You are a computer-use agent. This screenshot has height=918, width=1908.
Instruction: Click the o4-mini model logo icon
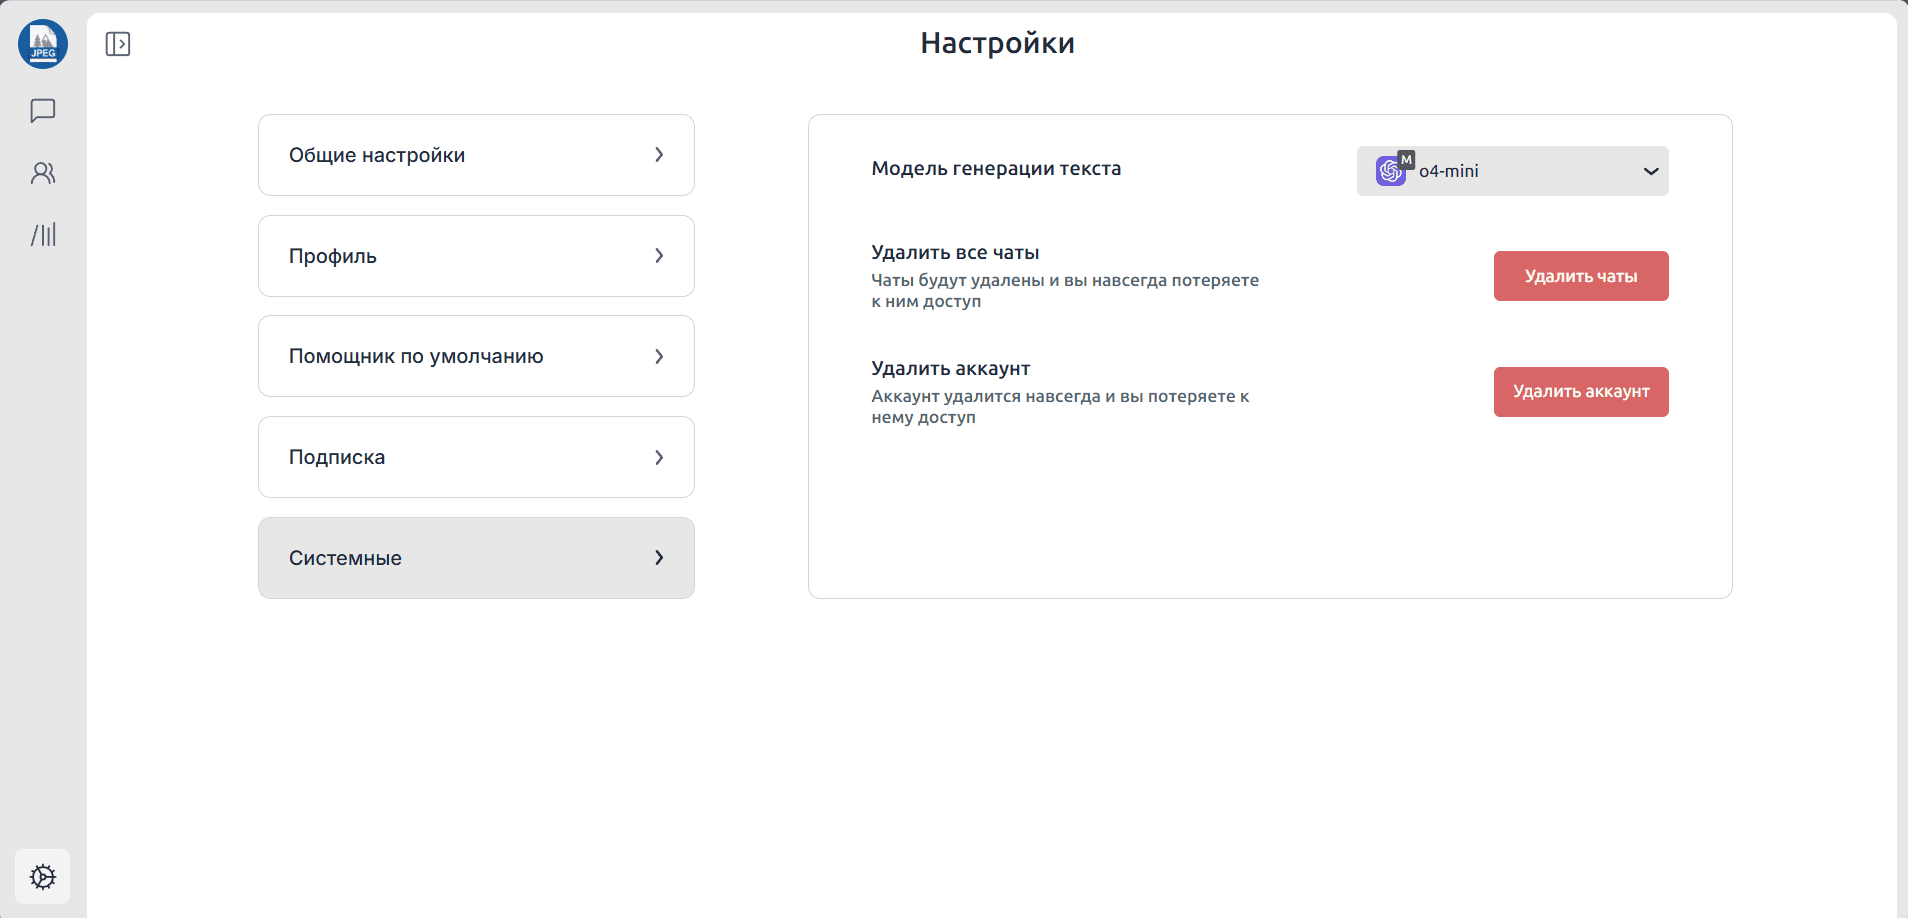tap(1391, 171)
